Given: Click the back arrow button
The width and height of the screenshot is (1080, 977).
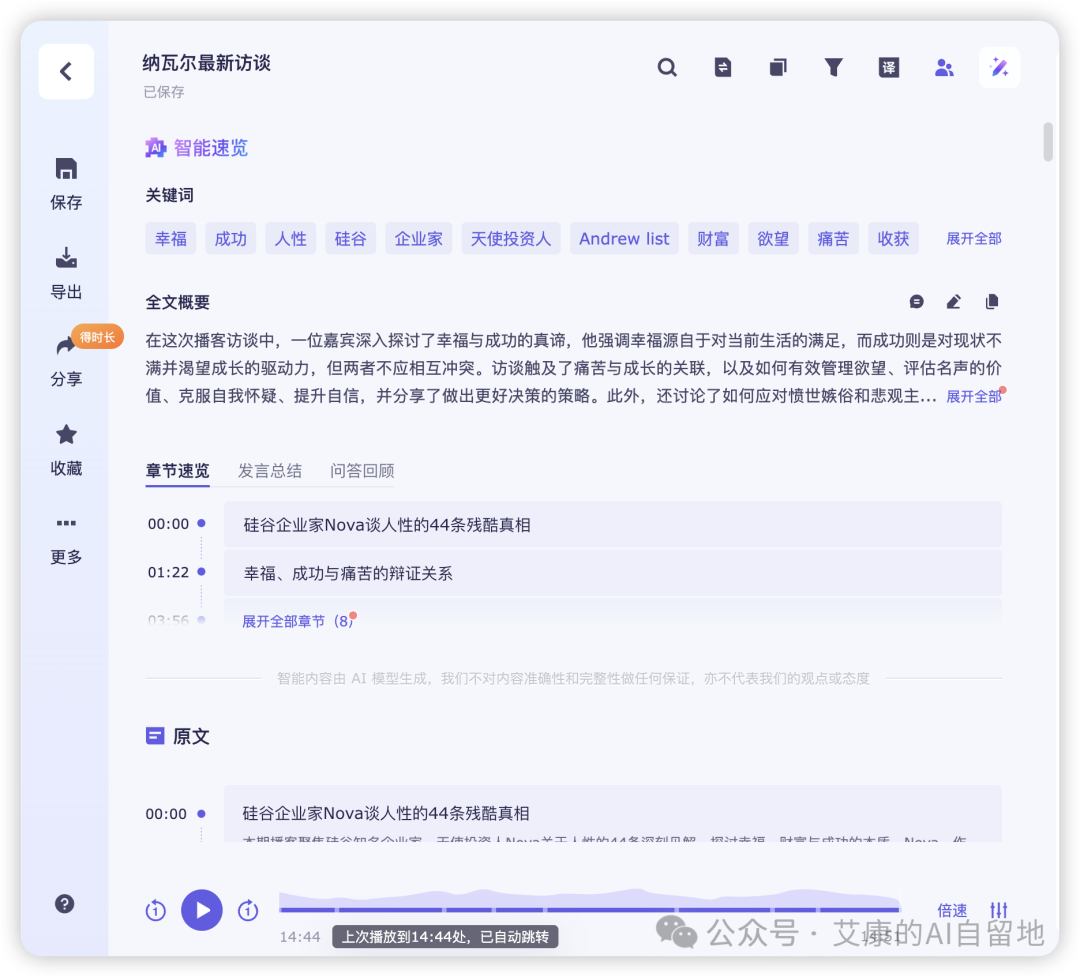Looking at the screenshot, I should 66,72.
